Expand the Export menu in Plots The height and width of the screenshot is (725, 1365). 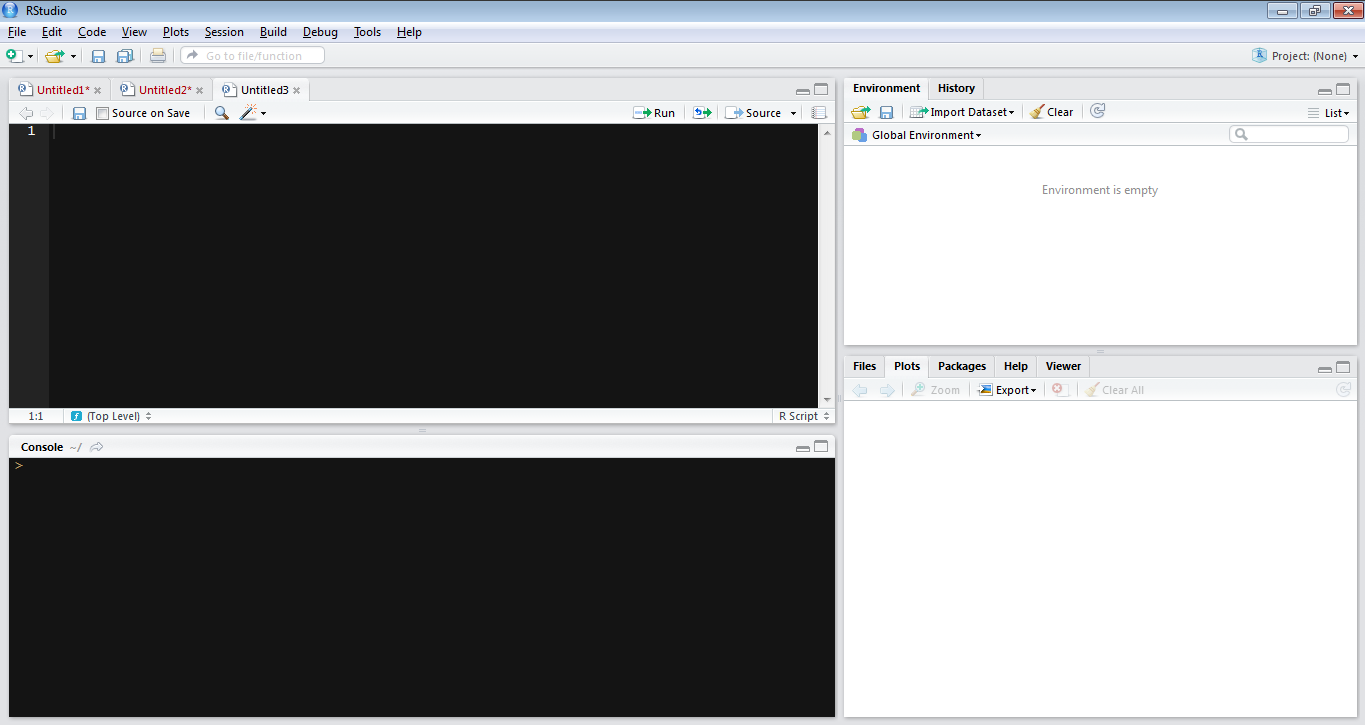click(x=1007, y=390)
